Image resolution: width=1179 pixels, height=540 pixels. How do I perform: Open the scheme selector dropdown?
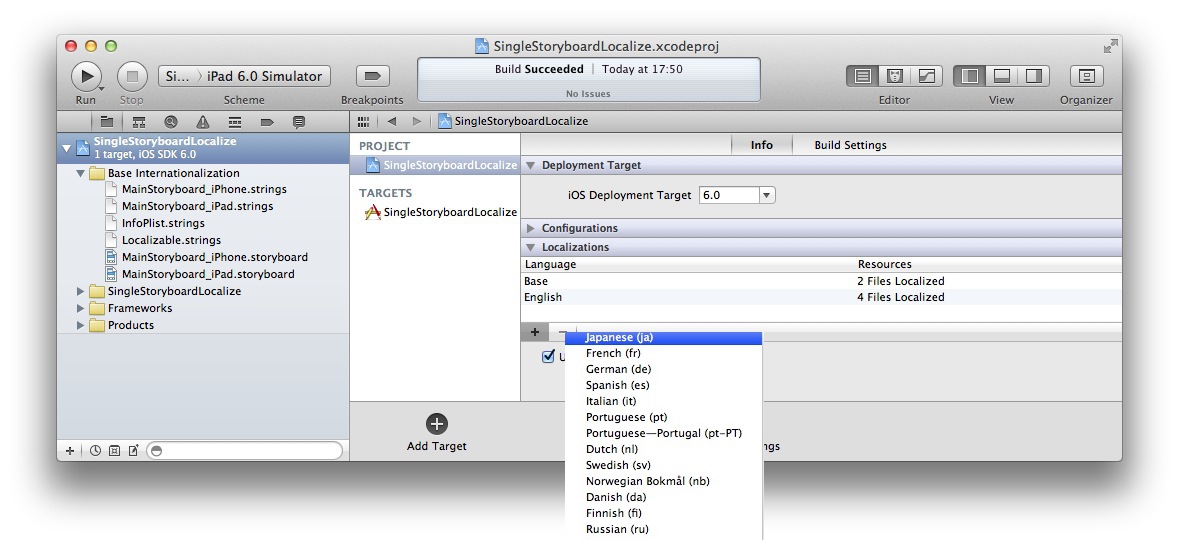point(244,76)
